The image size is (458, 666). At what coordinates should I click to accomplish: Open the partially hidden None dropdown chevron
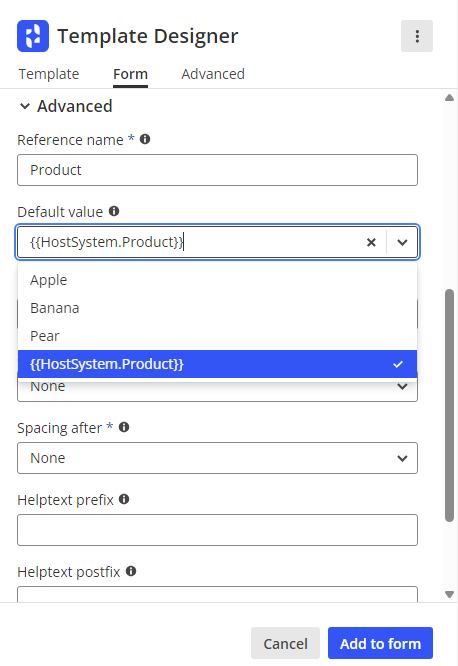click(402, 387)
